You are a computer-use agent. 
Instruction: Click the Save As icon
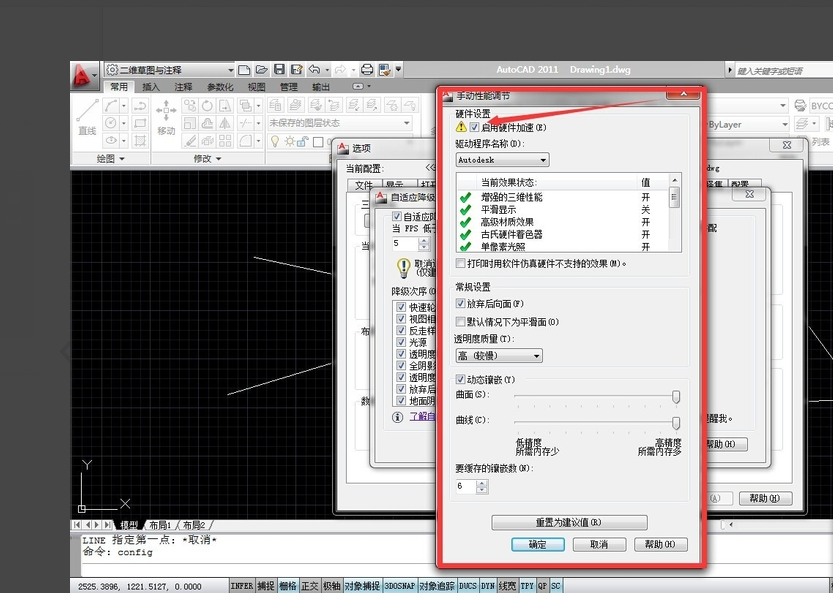[x=296, y=70]
